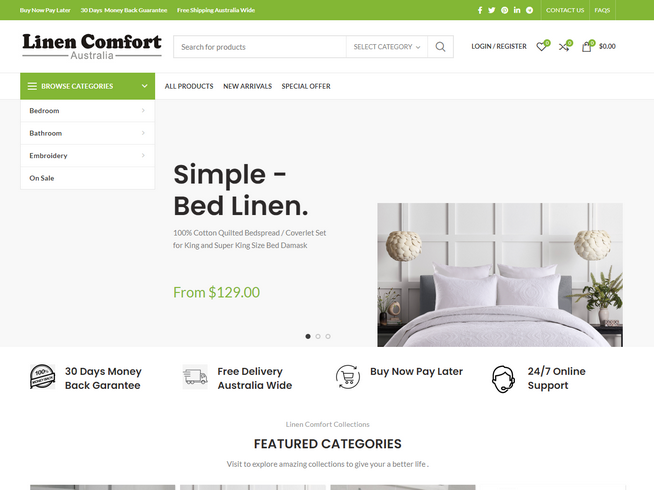Open the Facebook social link
The image size is (654, 490).
coord(480,10)
